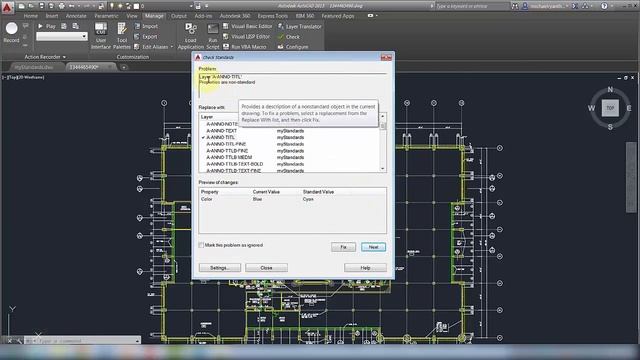640x360 pixels.
Task: Click the Next button
Action: point(373,247)
